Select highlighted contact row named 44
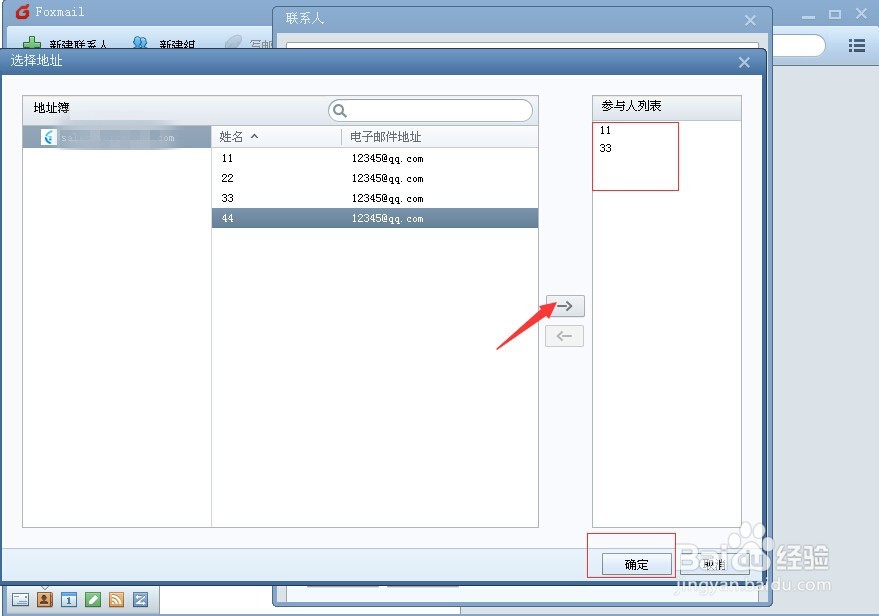Image resolution: width=879 pixels, height=616 pixels. click(x=374, y=218)
